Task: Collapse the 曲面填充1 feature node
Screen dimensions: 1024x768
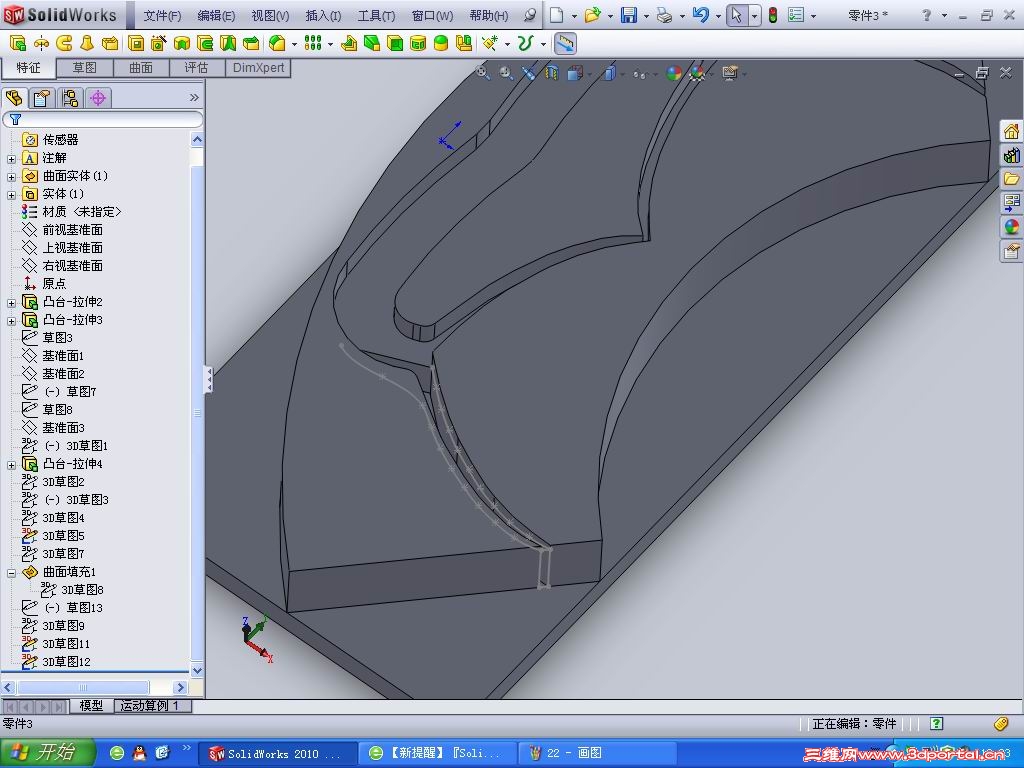Action: point(11,573)
